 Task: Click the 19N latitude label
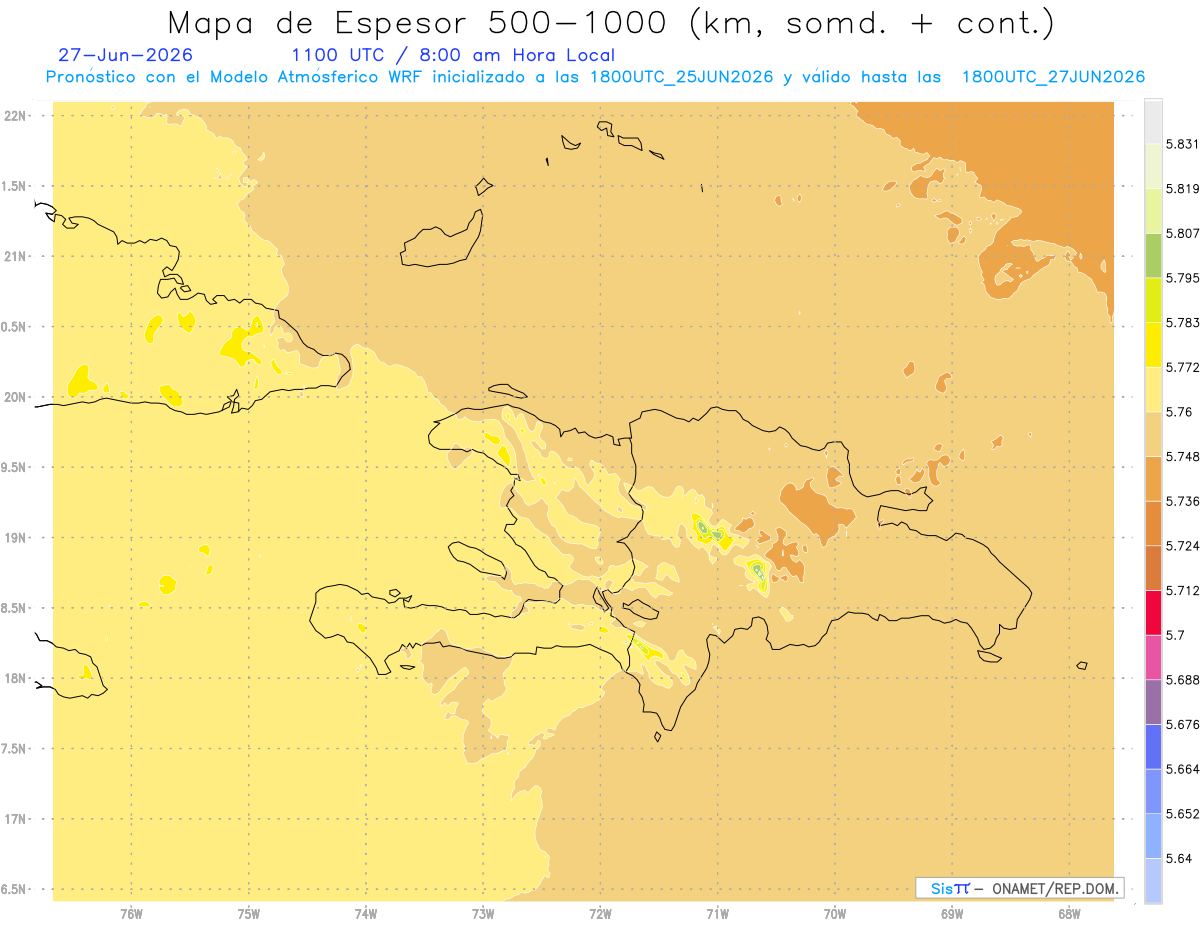[16, 538]
